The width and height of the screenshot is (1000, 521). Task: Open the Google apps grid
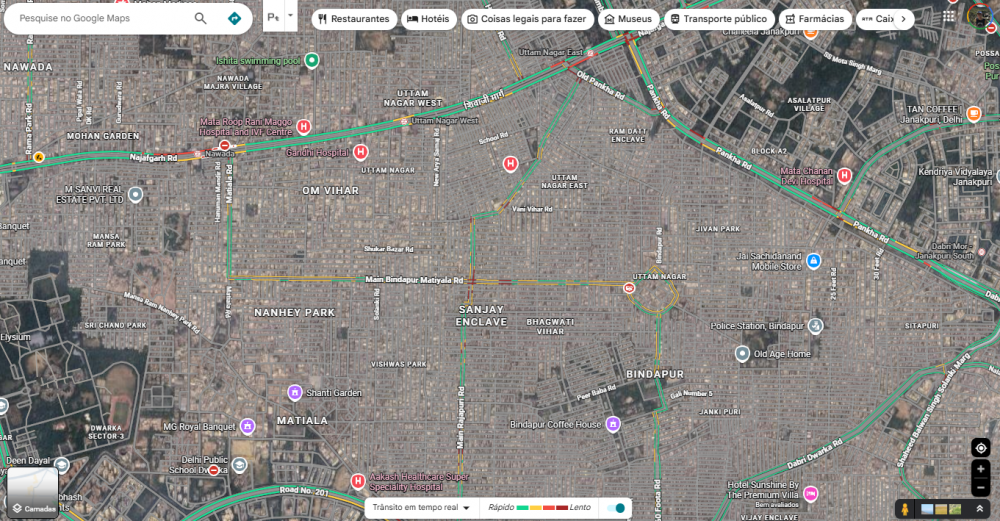949,17
